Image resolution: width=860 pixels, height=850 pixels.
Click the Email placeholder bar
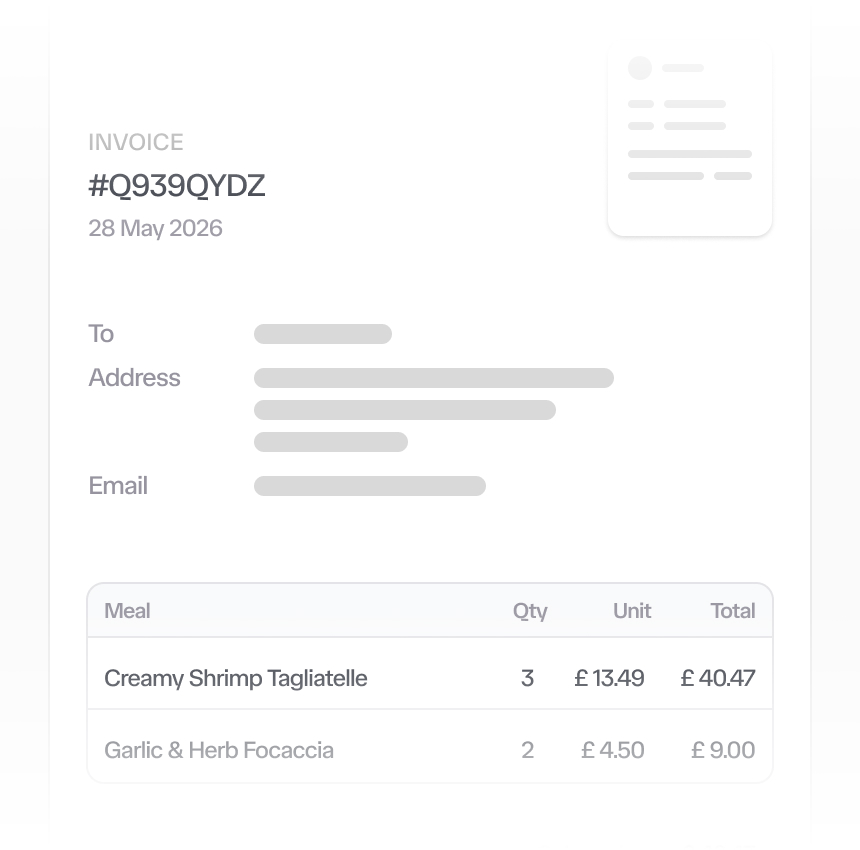(x=370, y=486)
